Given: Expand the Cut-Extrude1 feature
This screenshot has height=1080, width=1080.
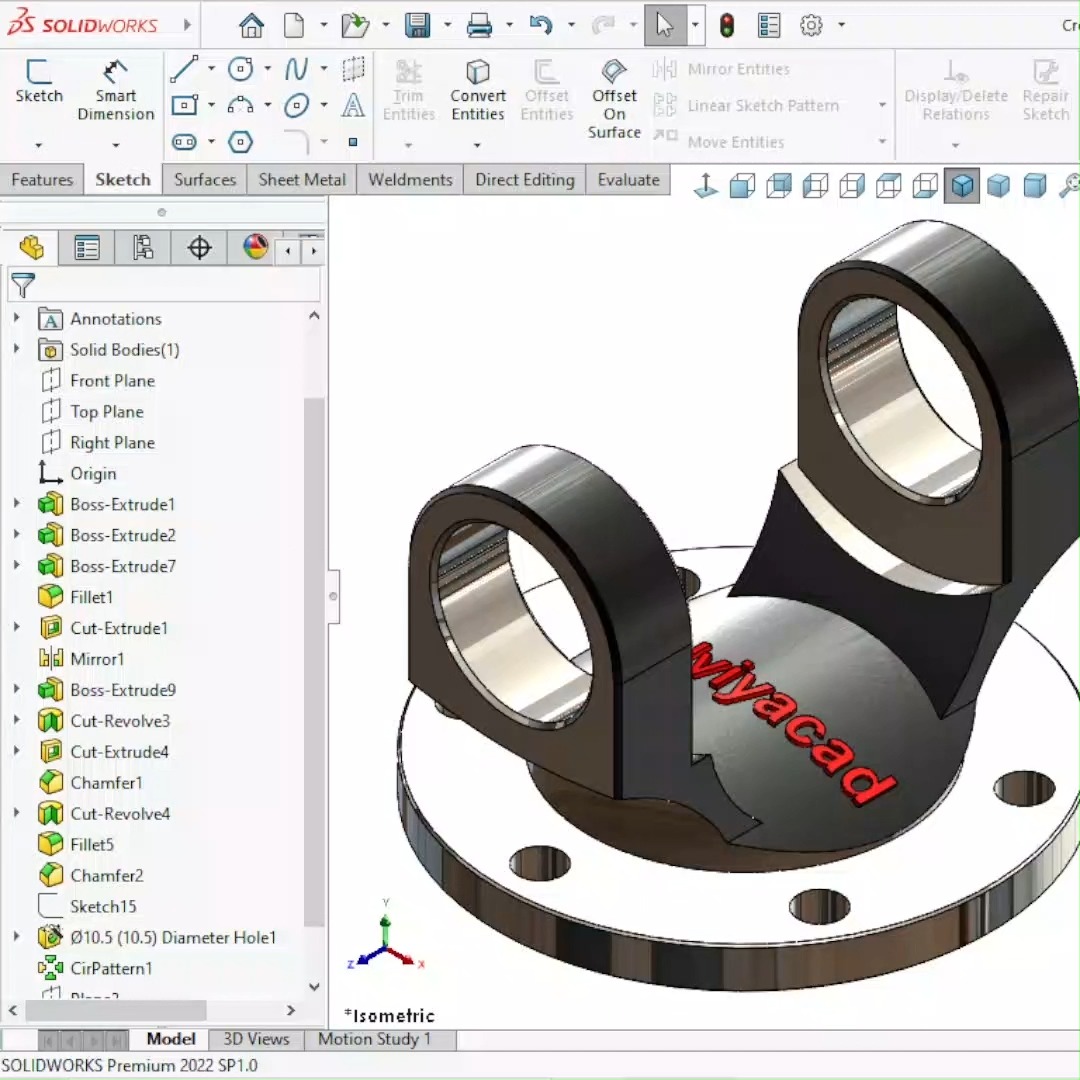Looking at the screenshot, I should [17, 627].
